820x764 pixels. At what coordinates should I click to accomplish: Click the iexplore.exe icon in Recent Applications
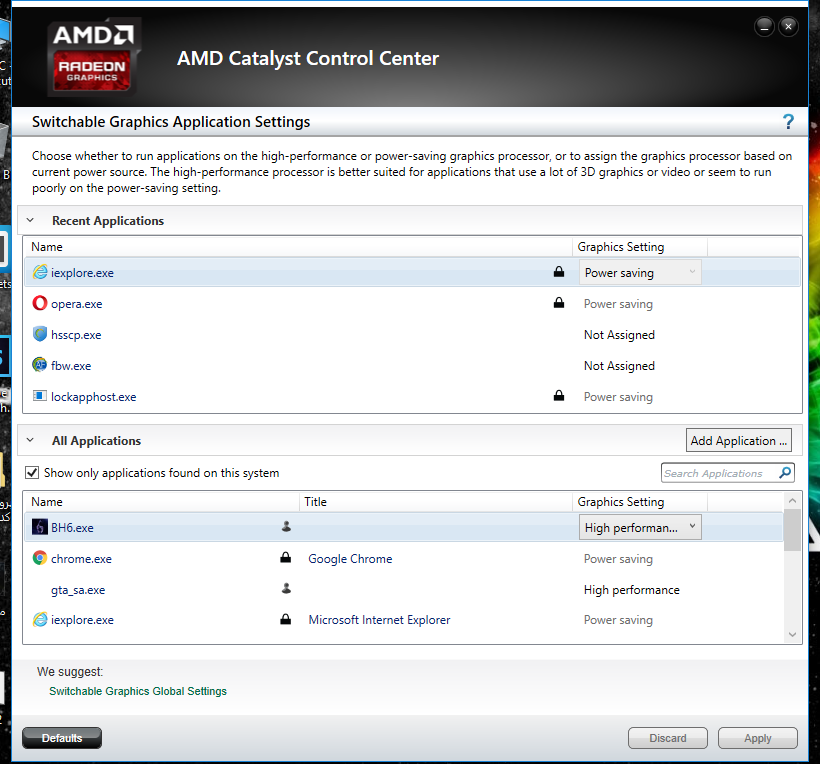40,272
